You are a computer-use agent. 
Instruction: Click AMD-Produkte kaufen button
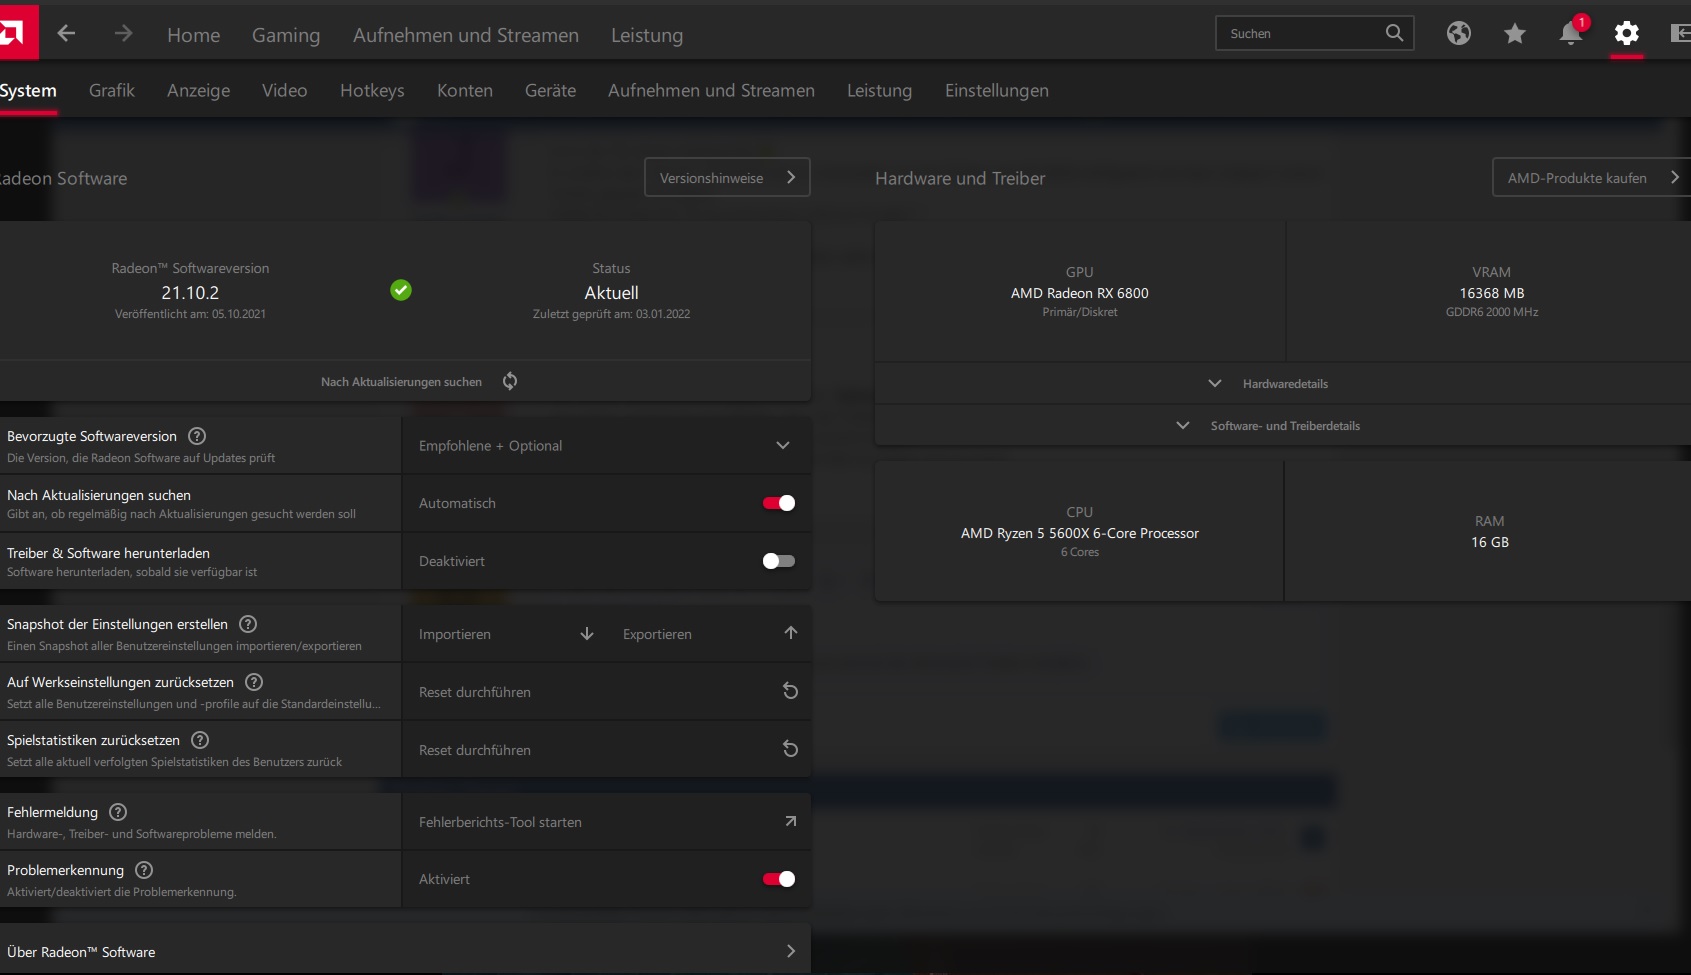click(1591, 177)
